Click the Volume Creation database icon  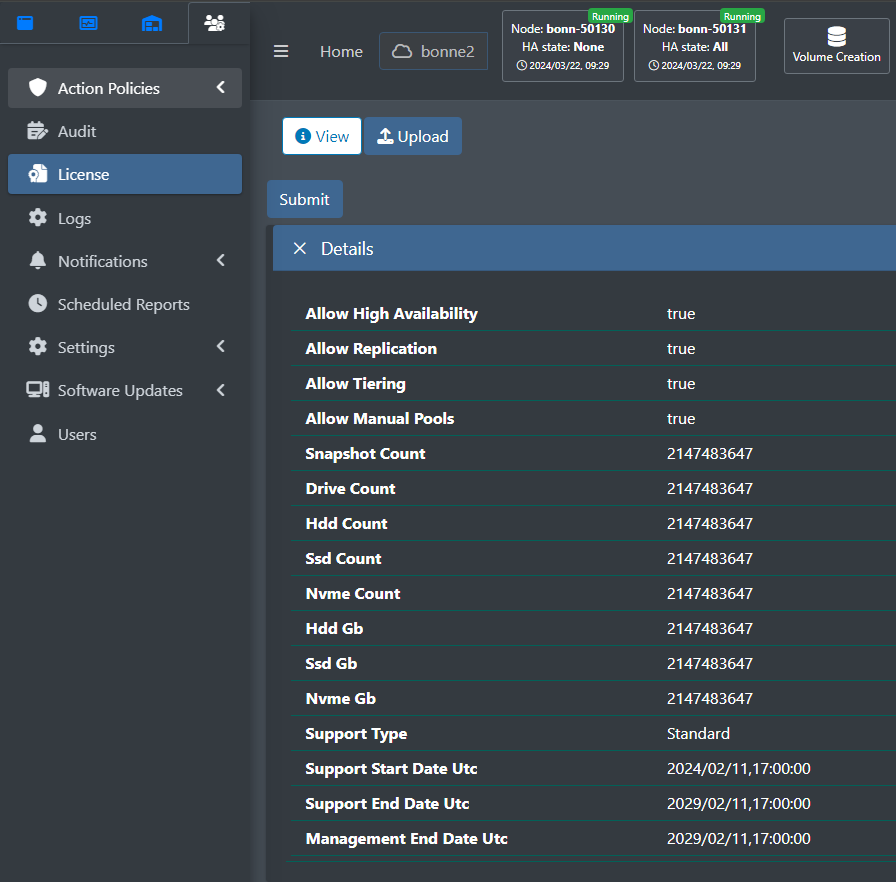(x=837, y=37)
